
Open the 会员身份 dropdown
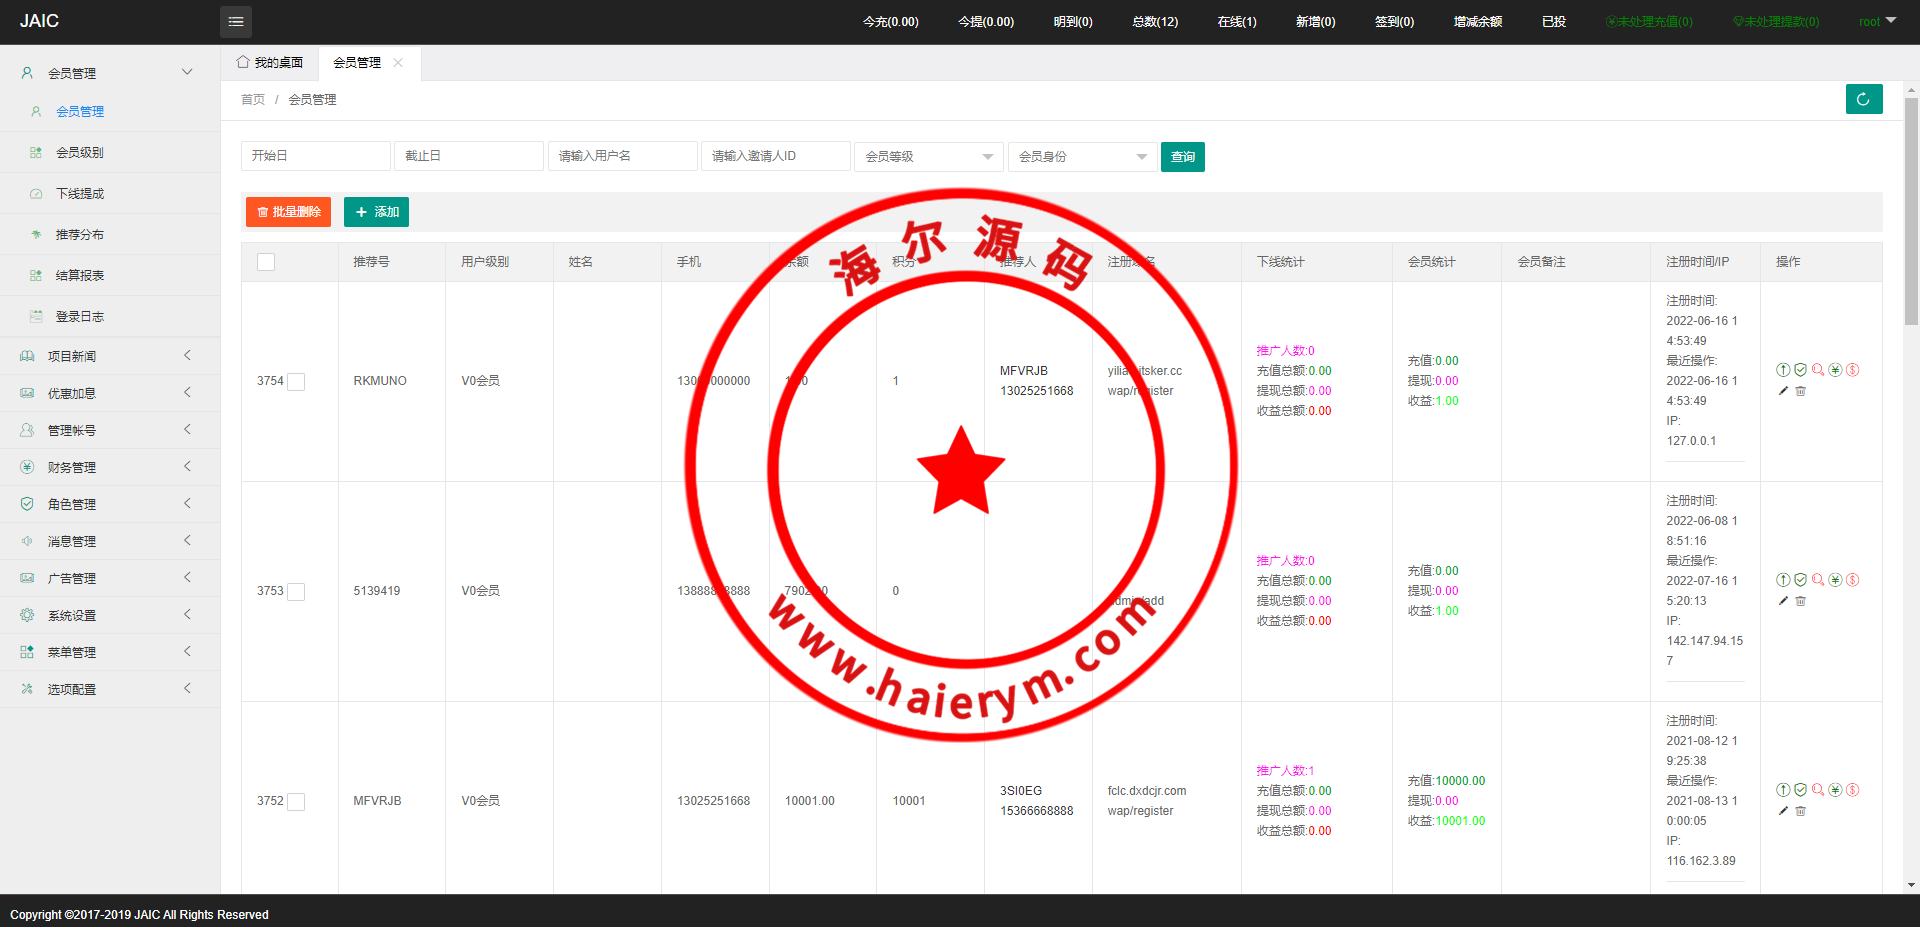coord(1082,157)
